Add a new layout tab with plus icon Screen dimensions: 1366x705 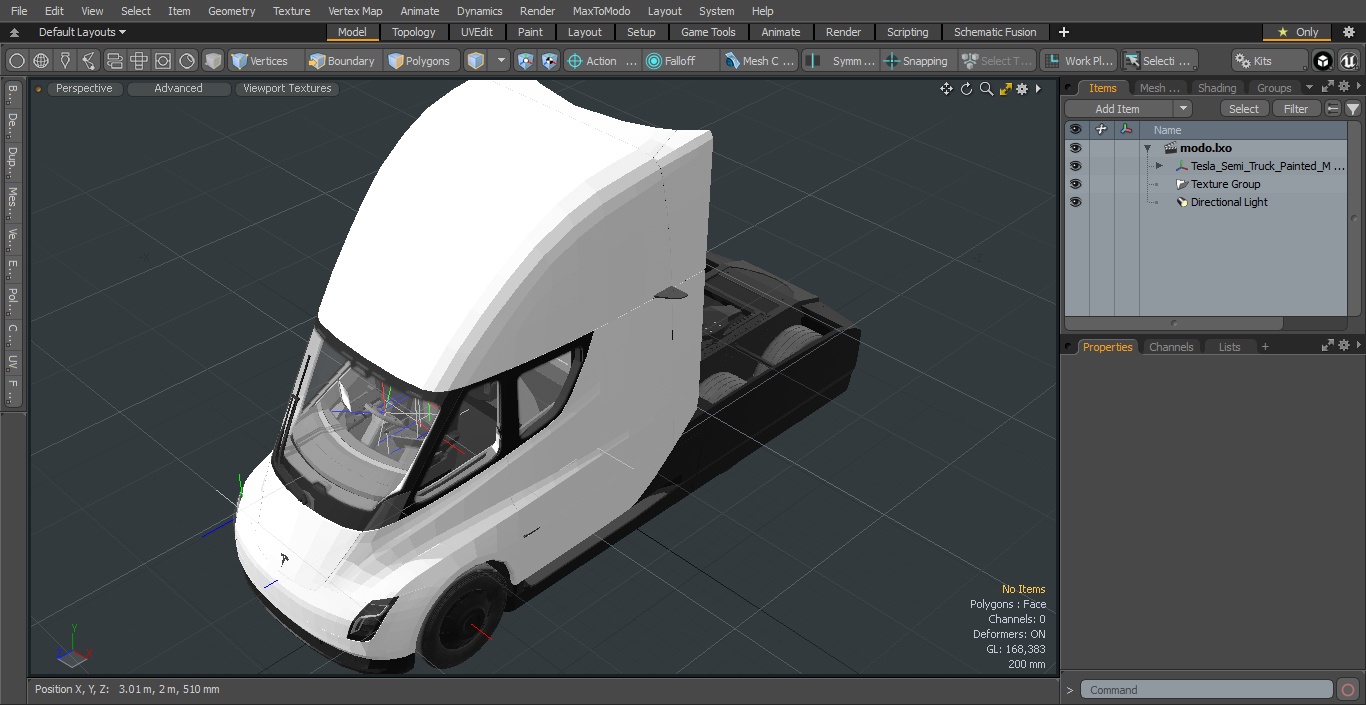tap(1064, 32)
